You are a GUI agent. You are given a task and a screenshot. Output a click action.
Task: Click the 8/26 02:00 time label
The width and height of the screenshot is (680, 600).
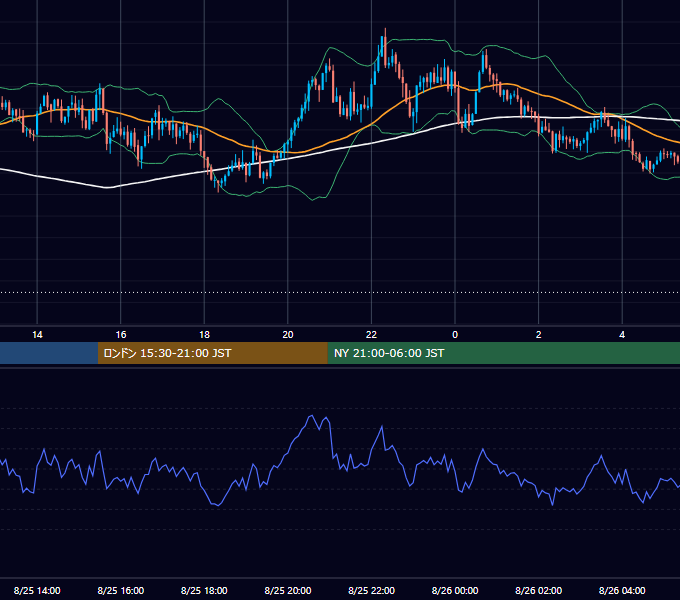point(538,590)
